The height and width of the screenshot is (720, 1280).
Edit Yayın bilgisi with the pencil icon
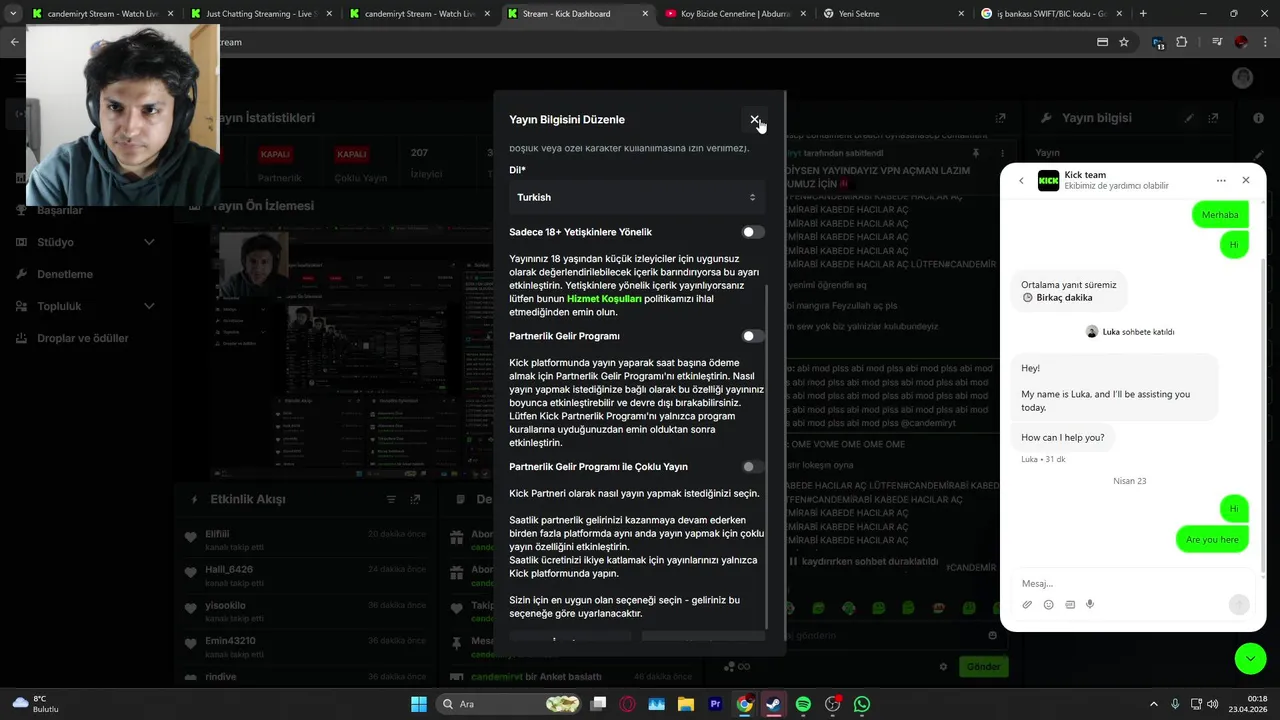1189,118
